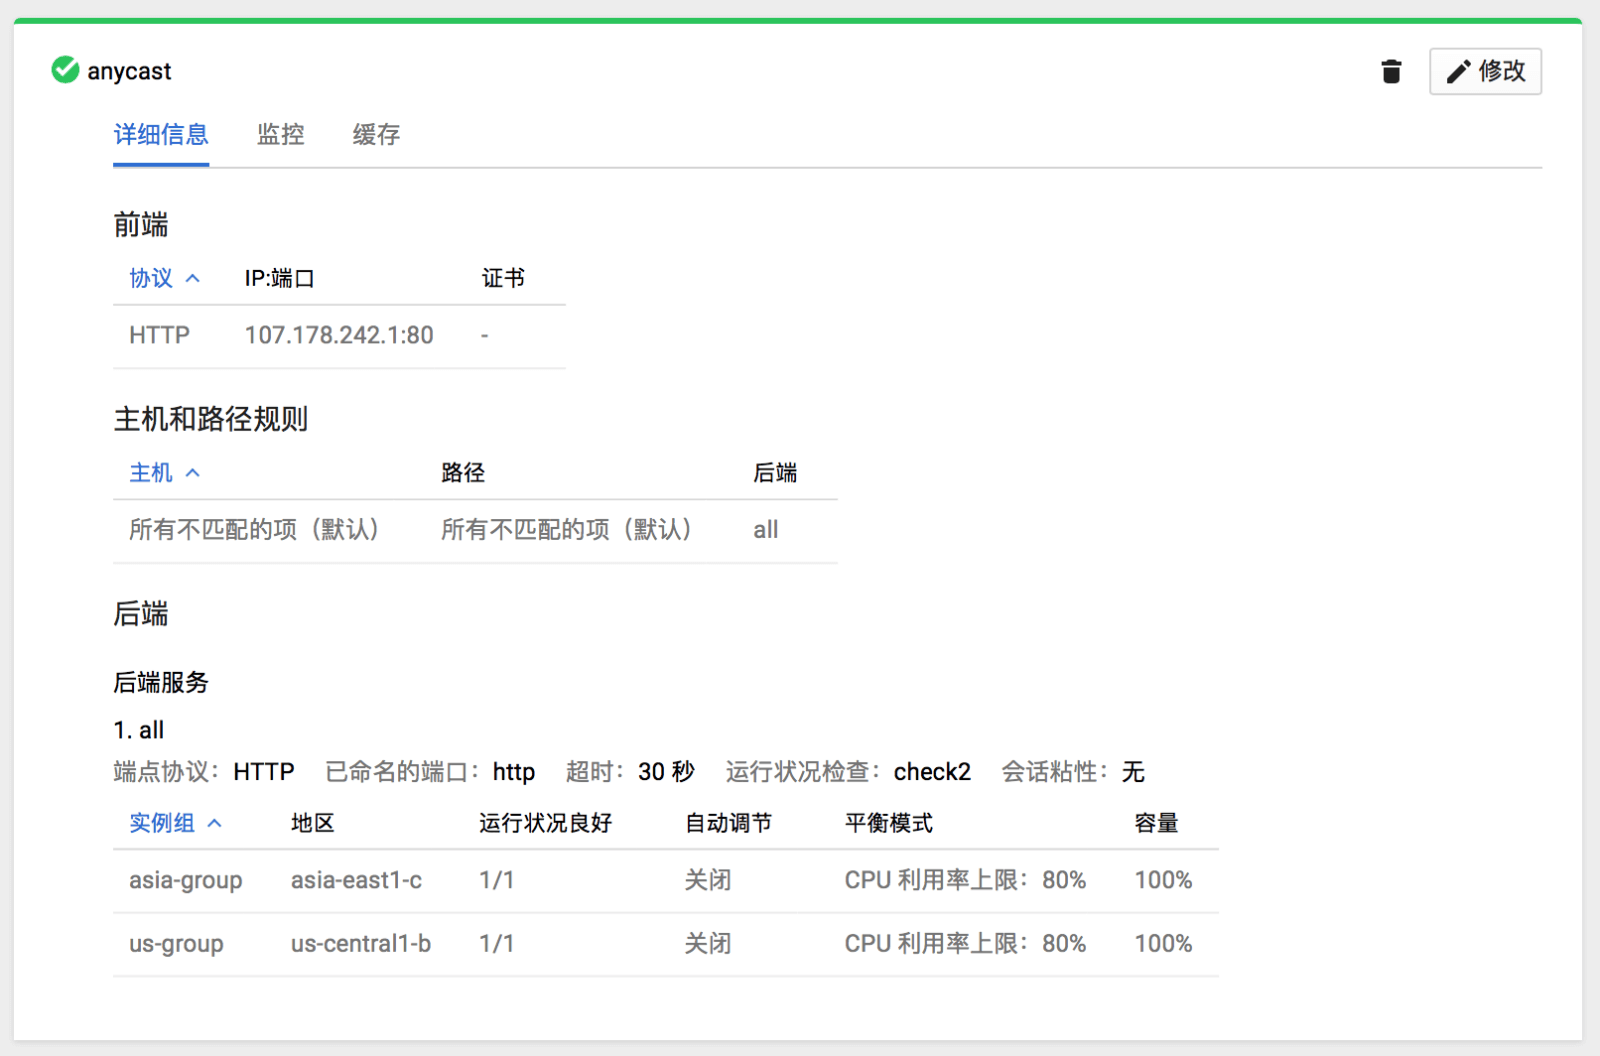Screen dimensions: 1600x1056
Task: Click the asia-east1-c region cell
Action: click(356, 880)
